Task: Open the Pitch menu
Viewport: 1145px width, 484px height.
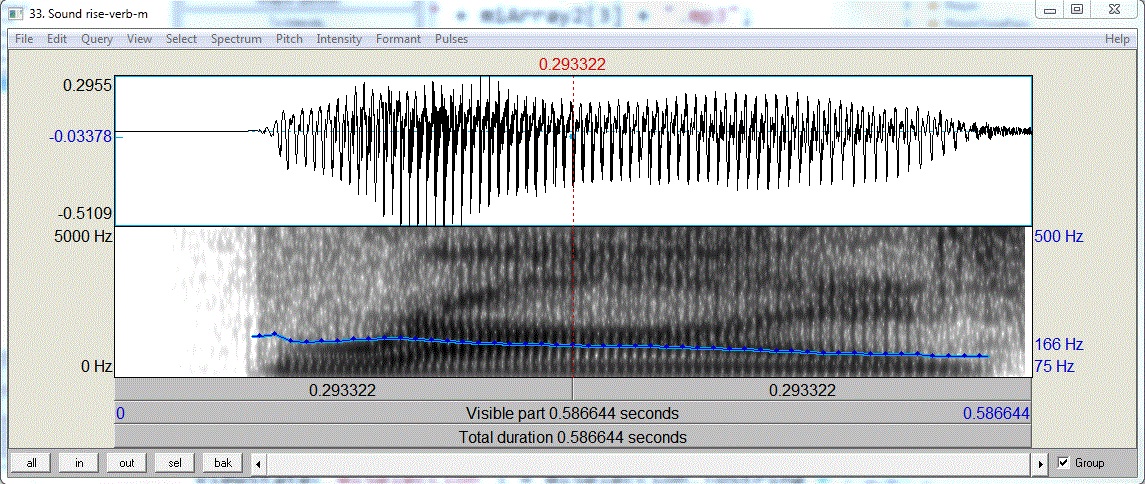Action: (289, 39)
